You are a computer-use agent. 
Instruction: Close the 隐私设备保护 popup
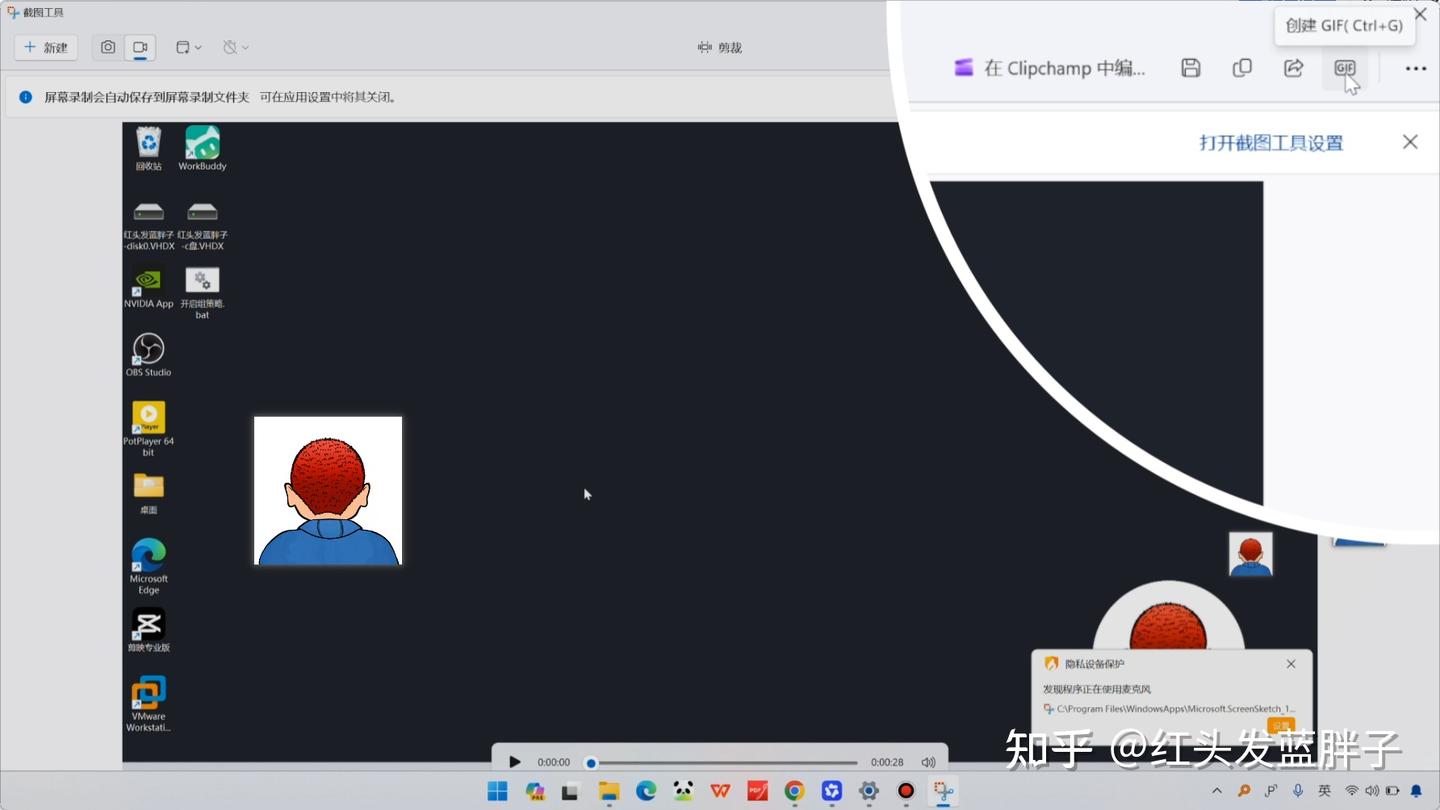[x=1291, y=664]
